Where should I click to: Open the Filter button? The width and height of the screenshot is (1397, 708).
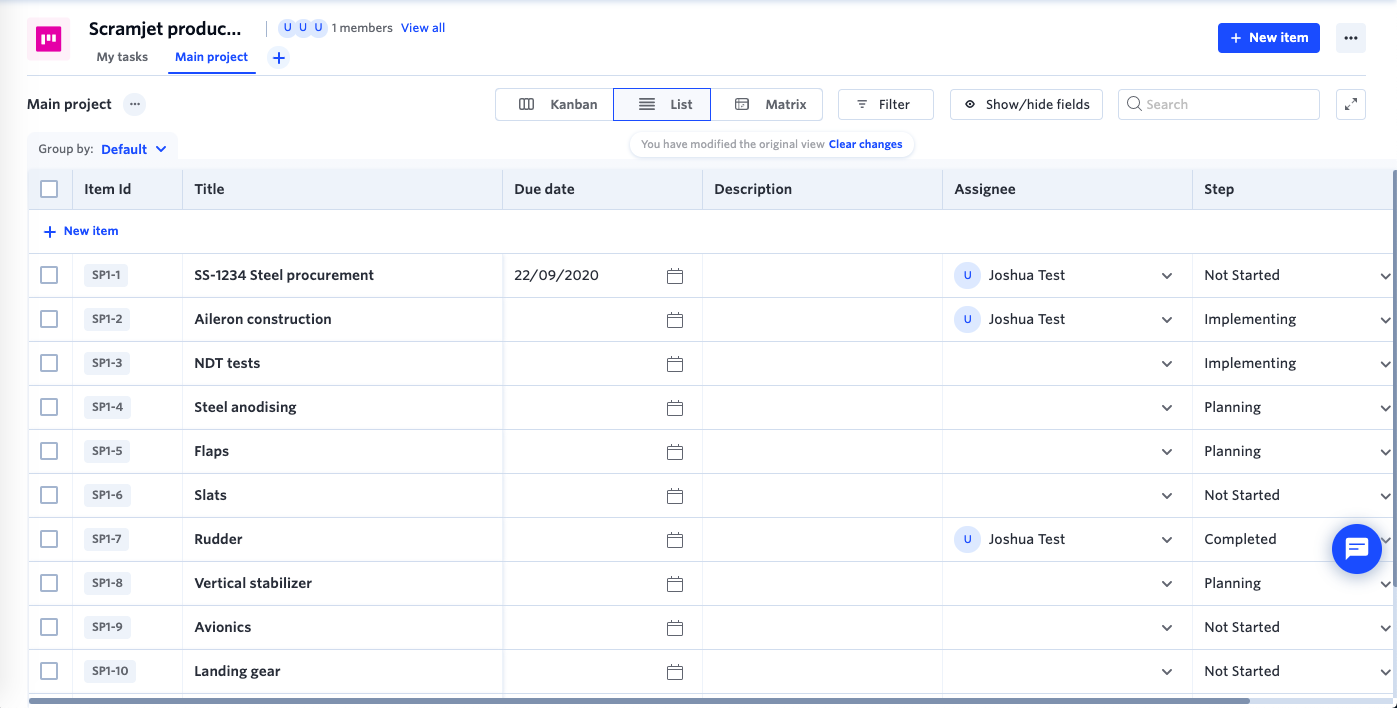(x=885, y=104)
